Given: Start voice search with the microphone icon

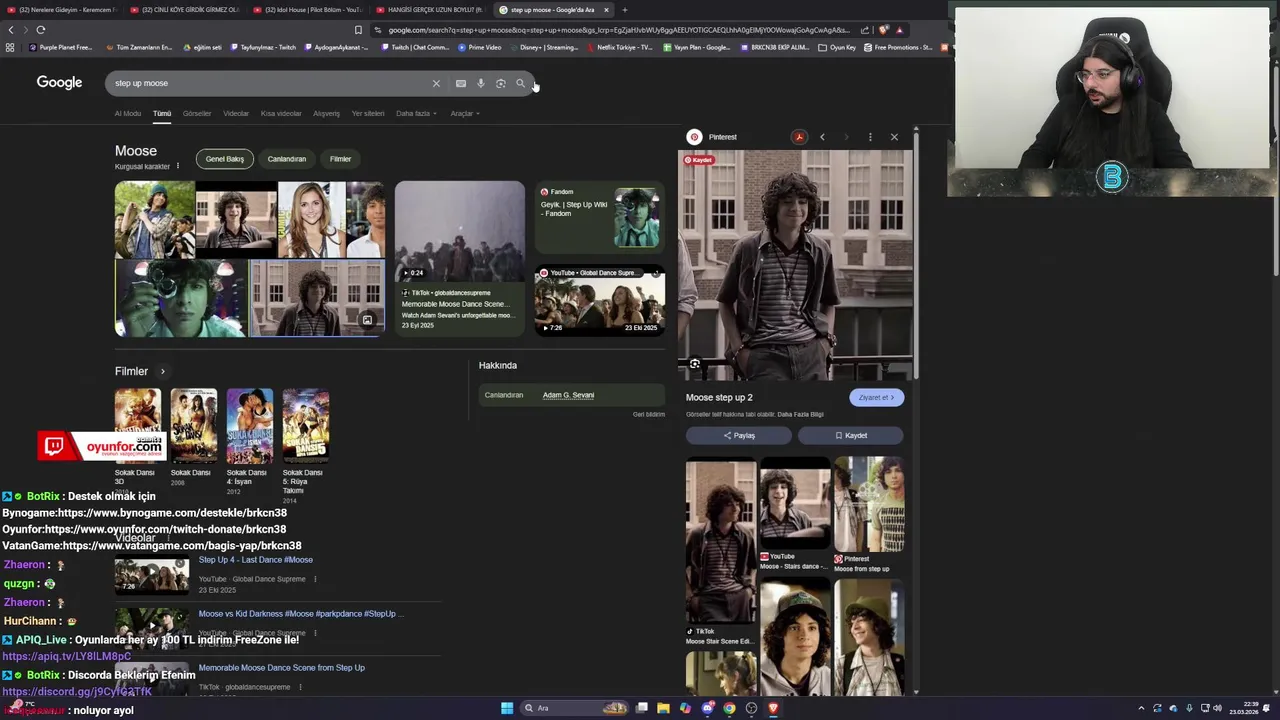Looking at the screenshot, I should (481, 83).
